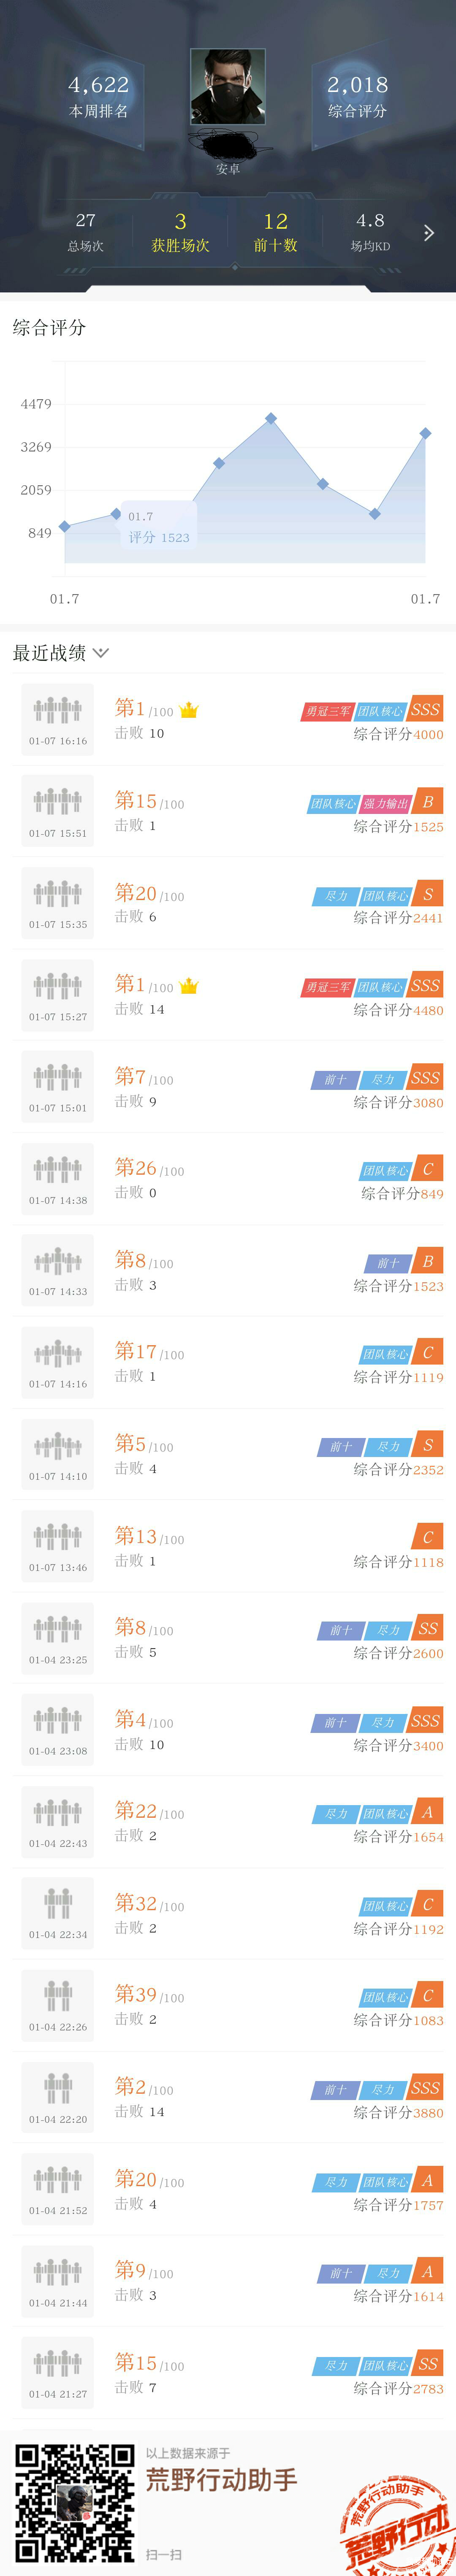The image size is (456, 2576).
Task: Switch to the 总场次 stat
Action: (86, 232)
